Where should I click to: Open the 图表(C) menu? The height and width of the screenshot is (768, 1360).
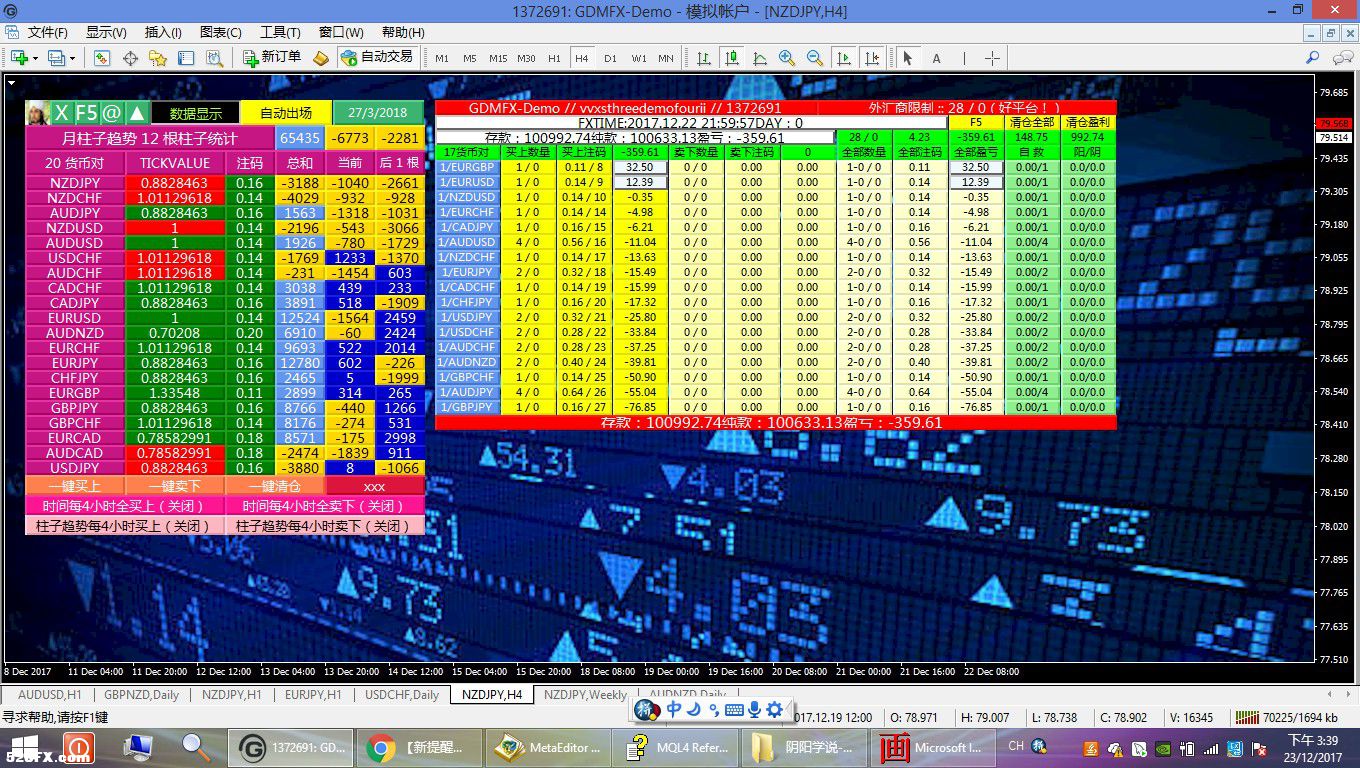point(221,32)
